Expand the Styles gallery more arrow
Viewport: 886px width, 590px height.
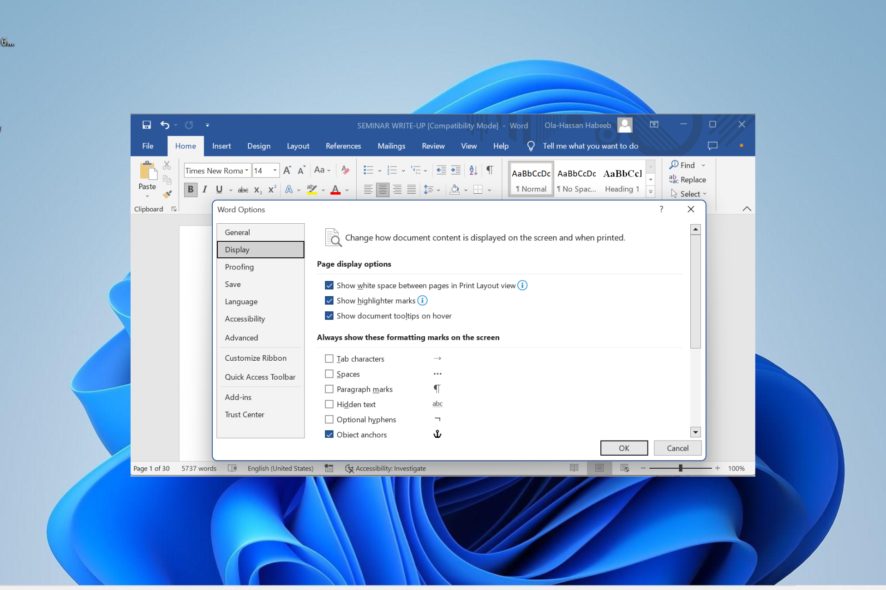[651, 192]
